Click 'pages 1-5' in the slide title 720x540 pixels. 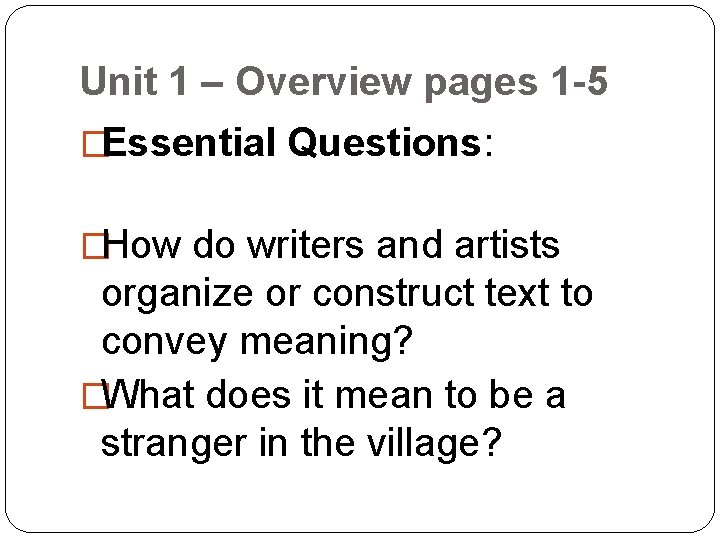pyautogui.click(x=515, y=82)
